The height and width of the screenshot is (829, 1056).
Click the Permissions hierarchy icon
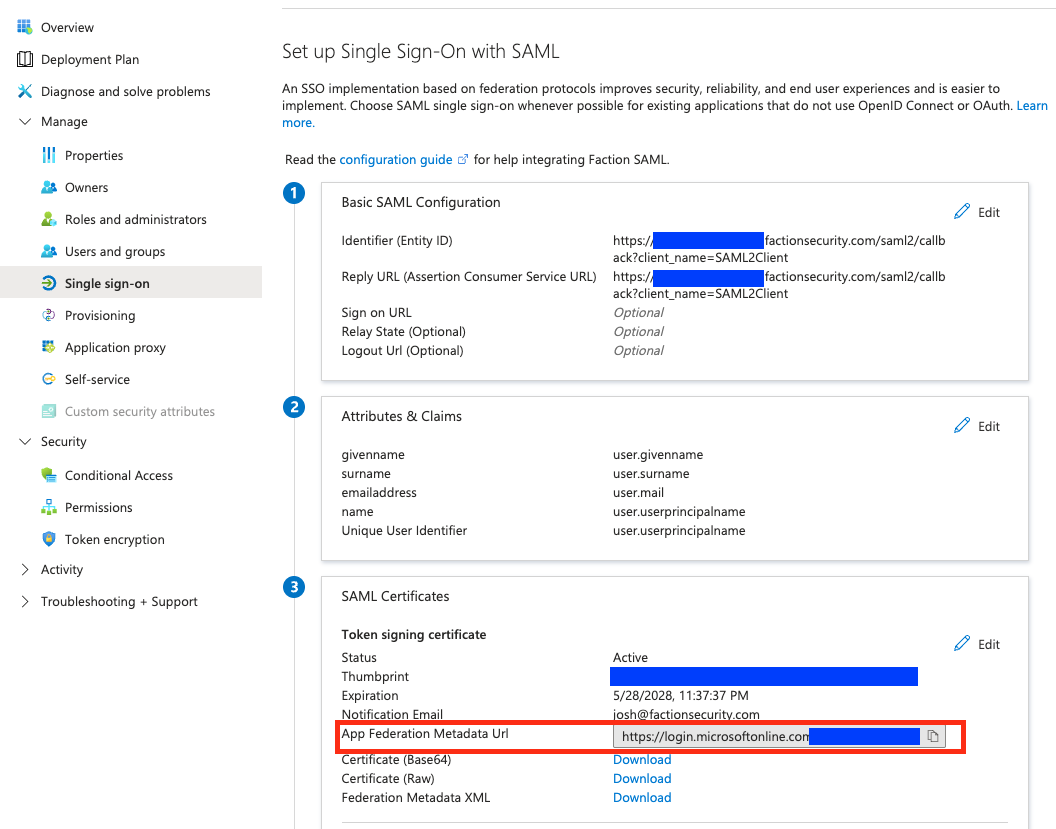click(x=48, y=507)
